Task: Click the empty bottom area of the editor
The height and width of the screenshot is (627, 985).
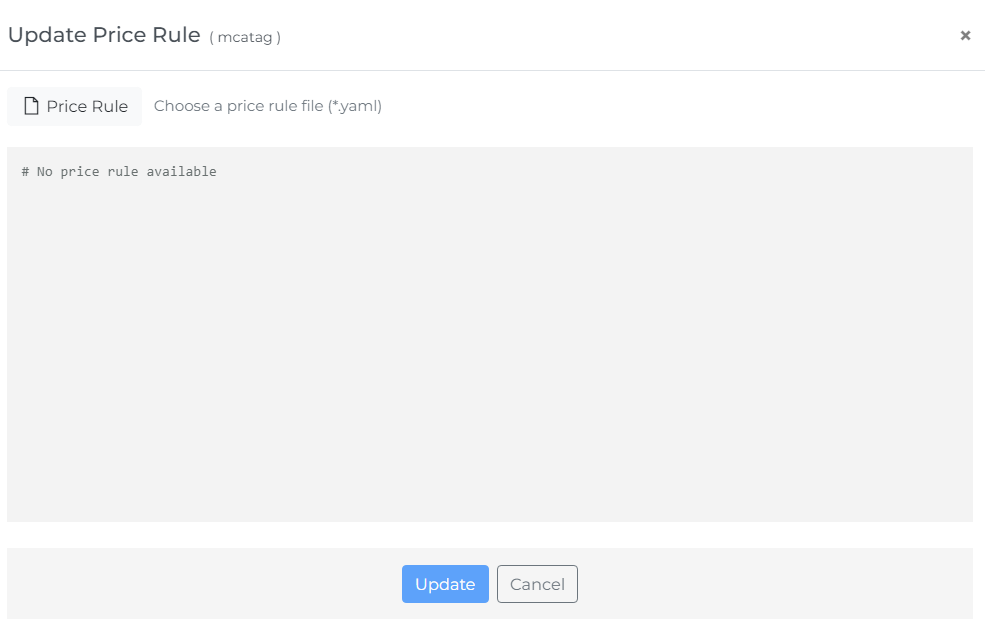Action: coord(490,440)
